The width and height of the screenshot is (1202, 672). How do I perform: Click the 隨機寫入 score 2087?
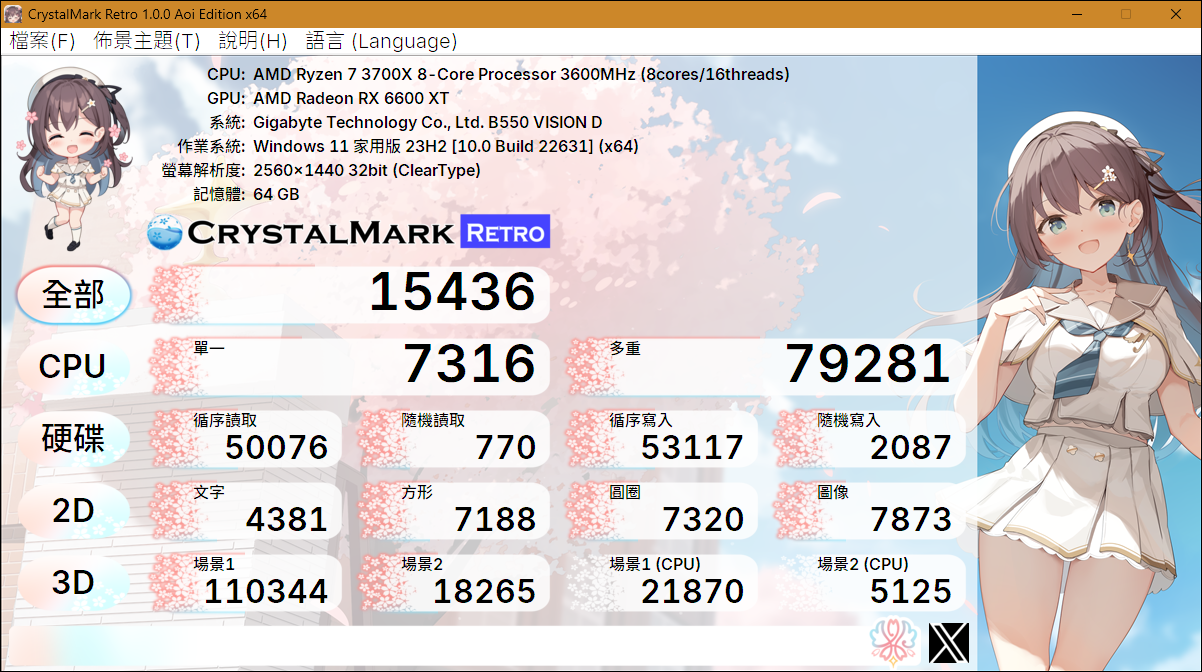point(911,447)
